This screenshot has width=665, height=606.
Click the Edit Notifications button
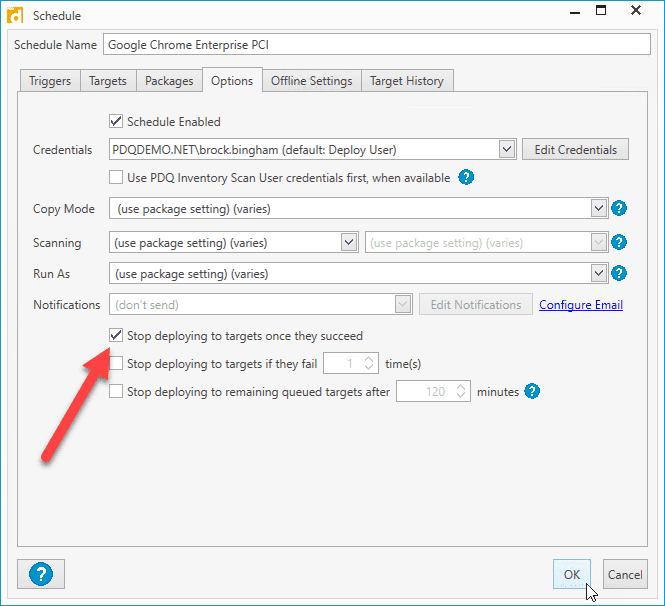click(x=476, y=304)
